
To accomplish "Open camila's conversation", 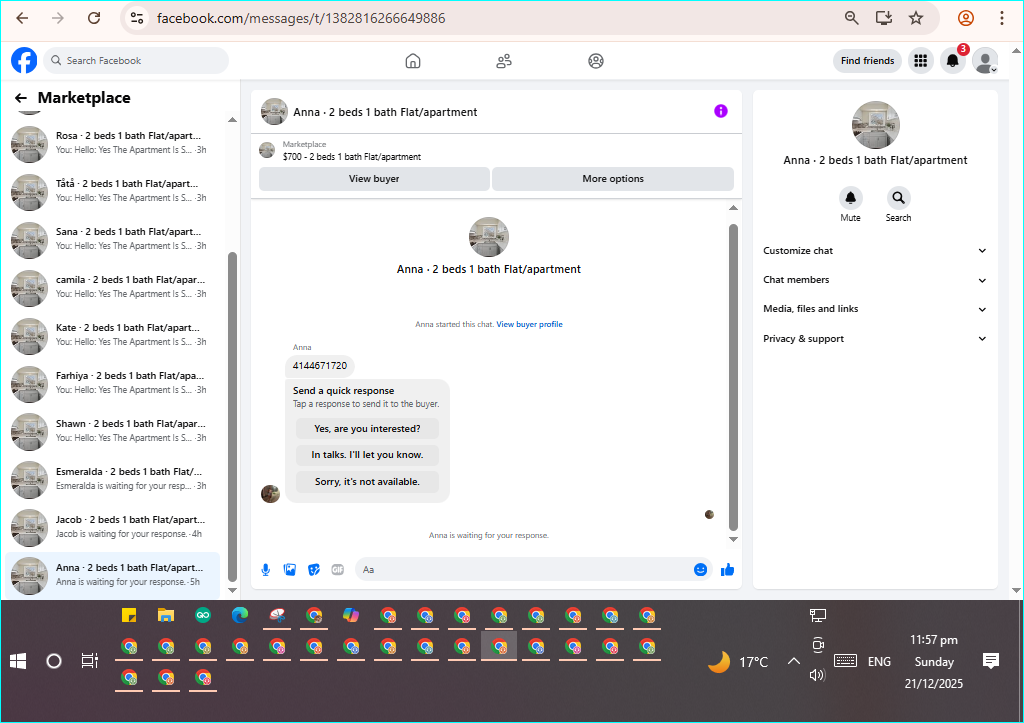I will 114,288.
